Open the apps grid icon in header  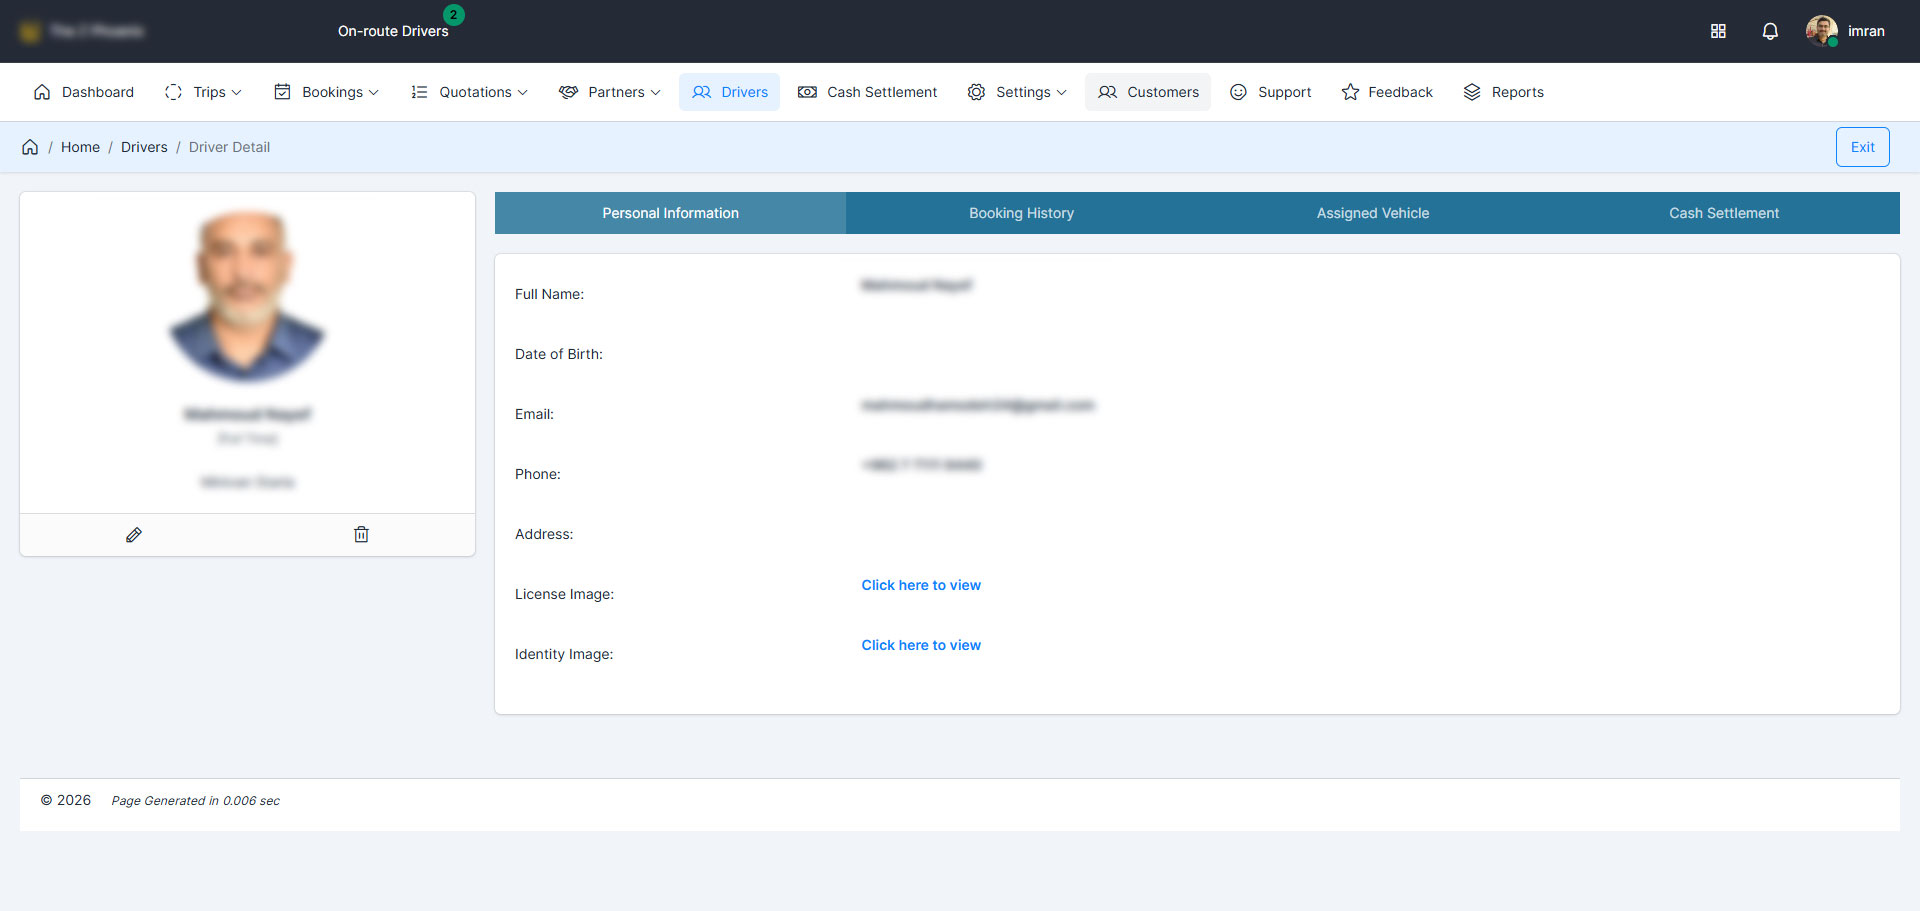[x=1718, y=32]
